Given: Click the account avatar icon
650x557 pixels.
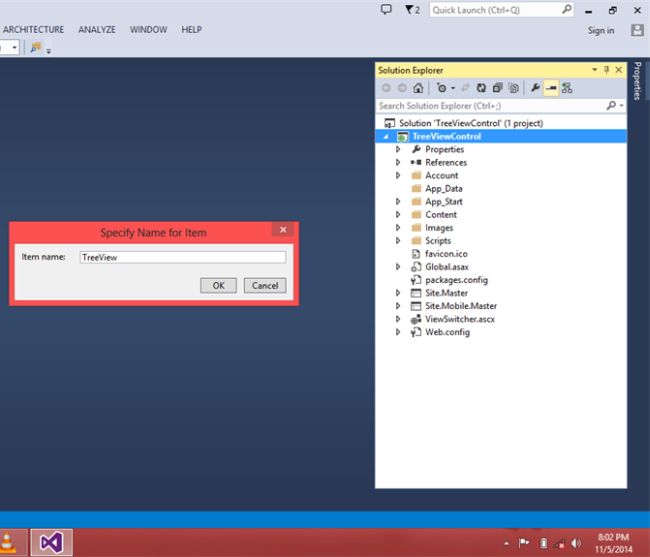Looking at the screenshot, I should point(637,30).
